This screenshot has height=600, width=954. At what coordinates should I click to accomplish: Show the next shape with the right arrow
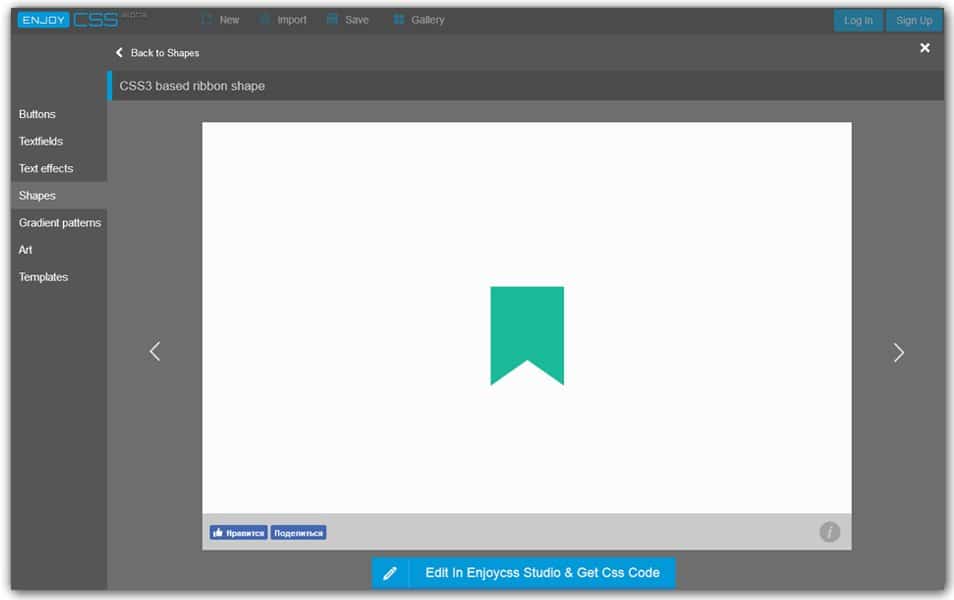coord(898,352)
